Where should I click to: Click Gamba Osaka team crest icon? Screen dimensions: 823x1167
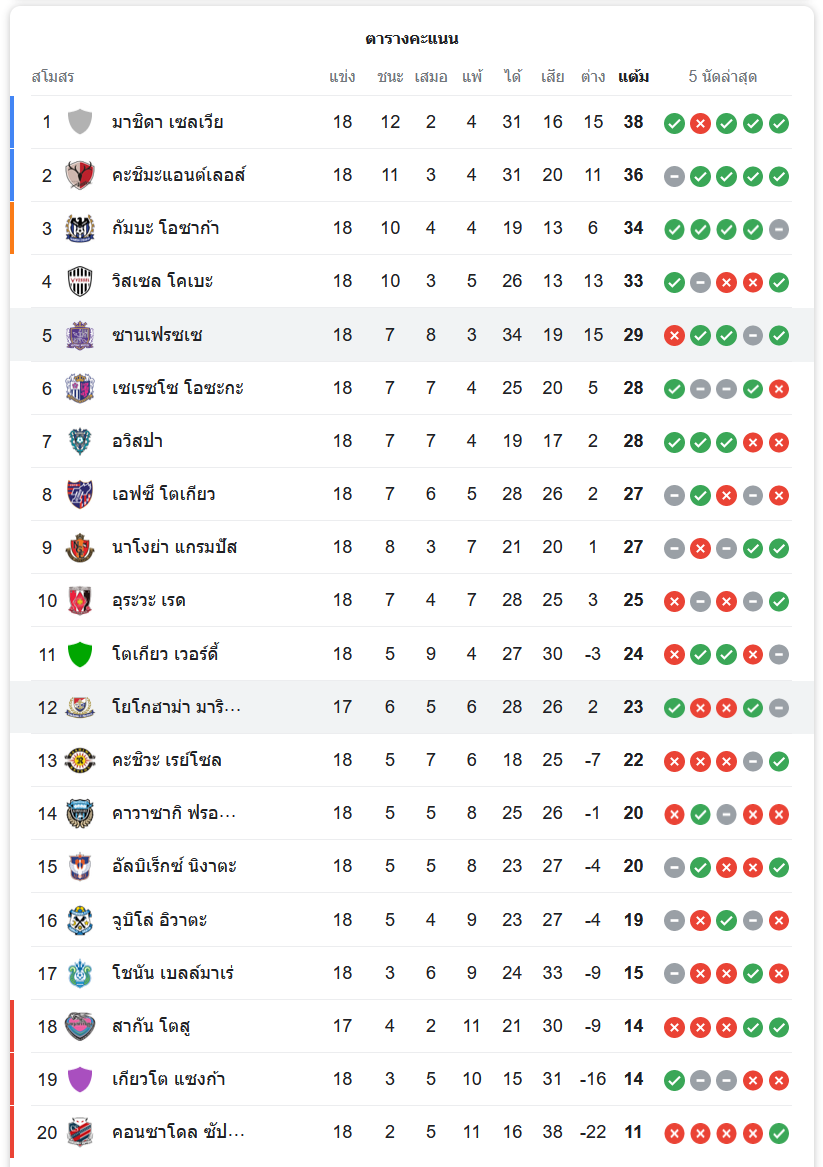click(x=80, y=228)
